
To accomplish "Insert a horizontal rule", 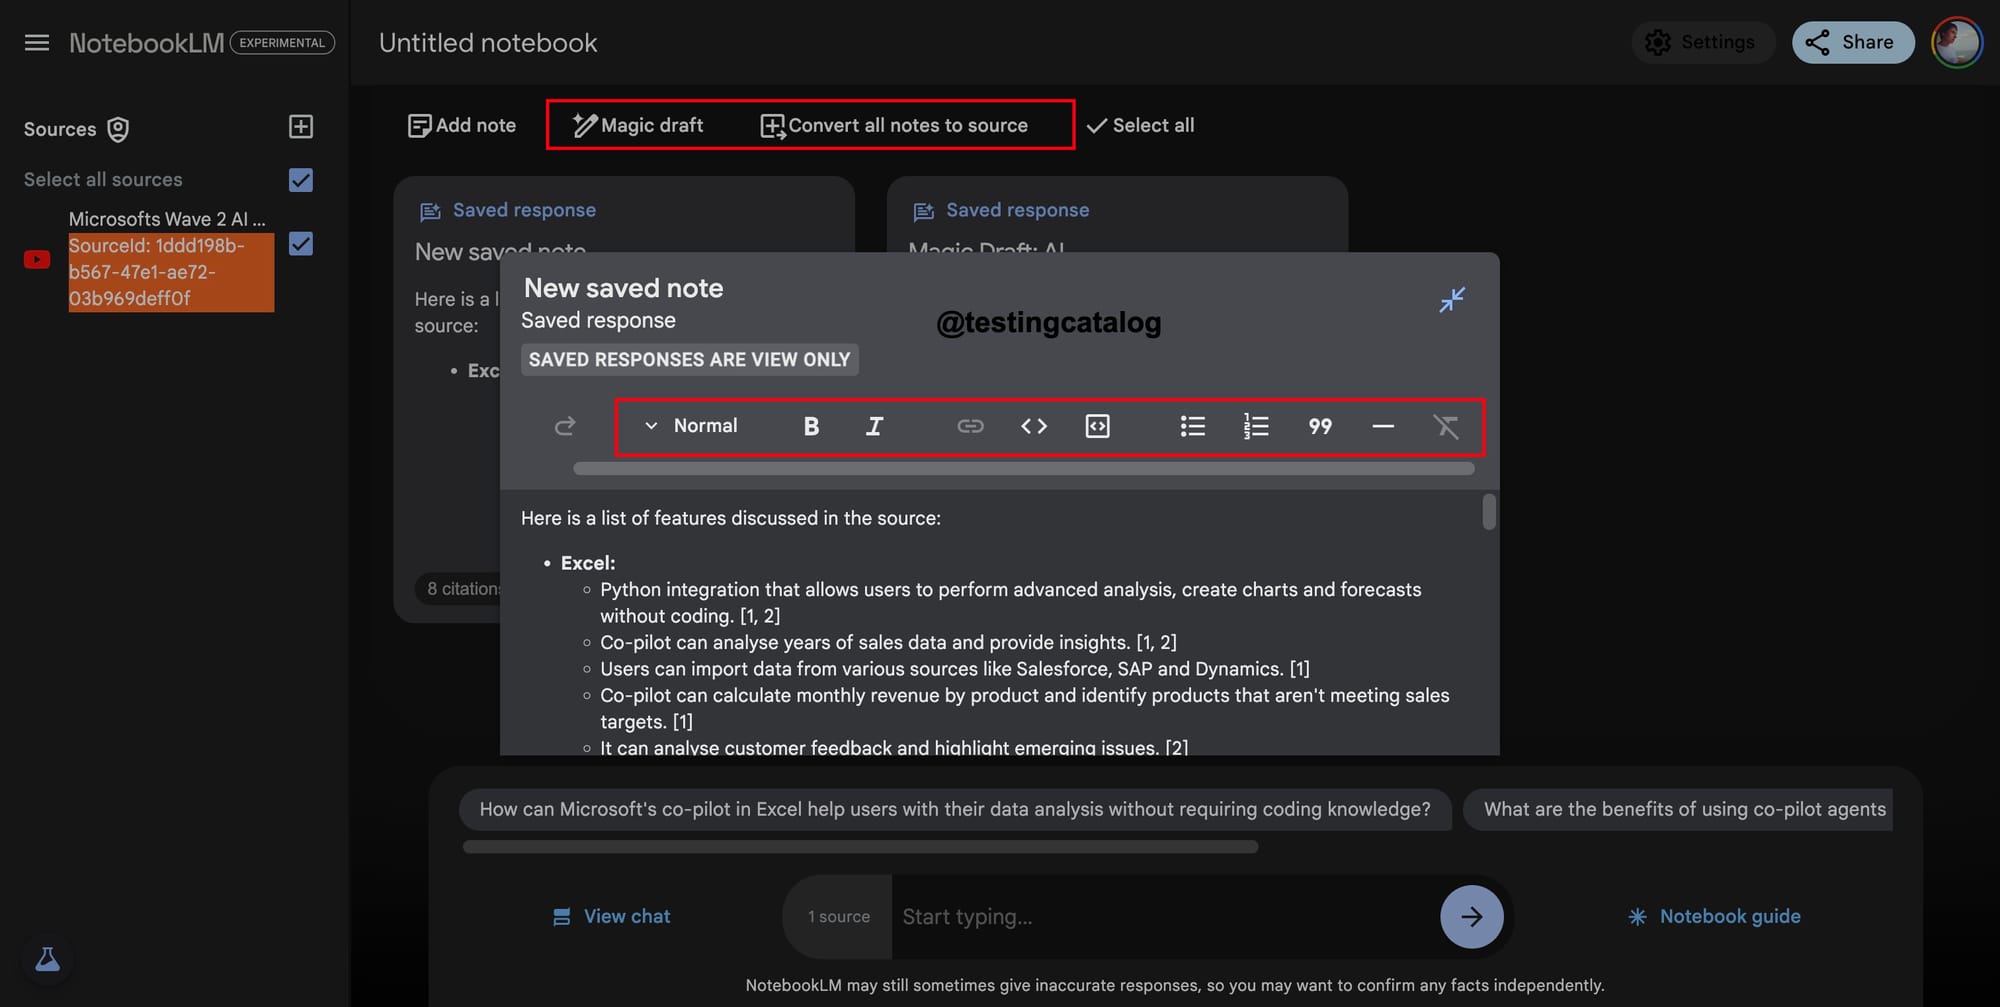I will click(1383, 426).
